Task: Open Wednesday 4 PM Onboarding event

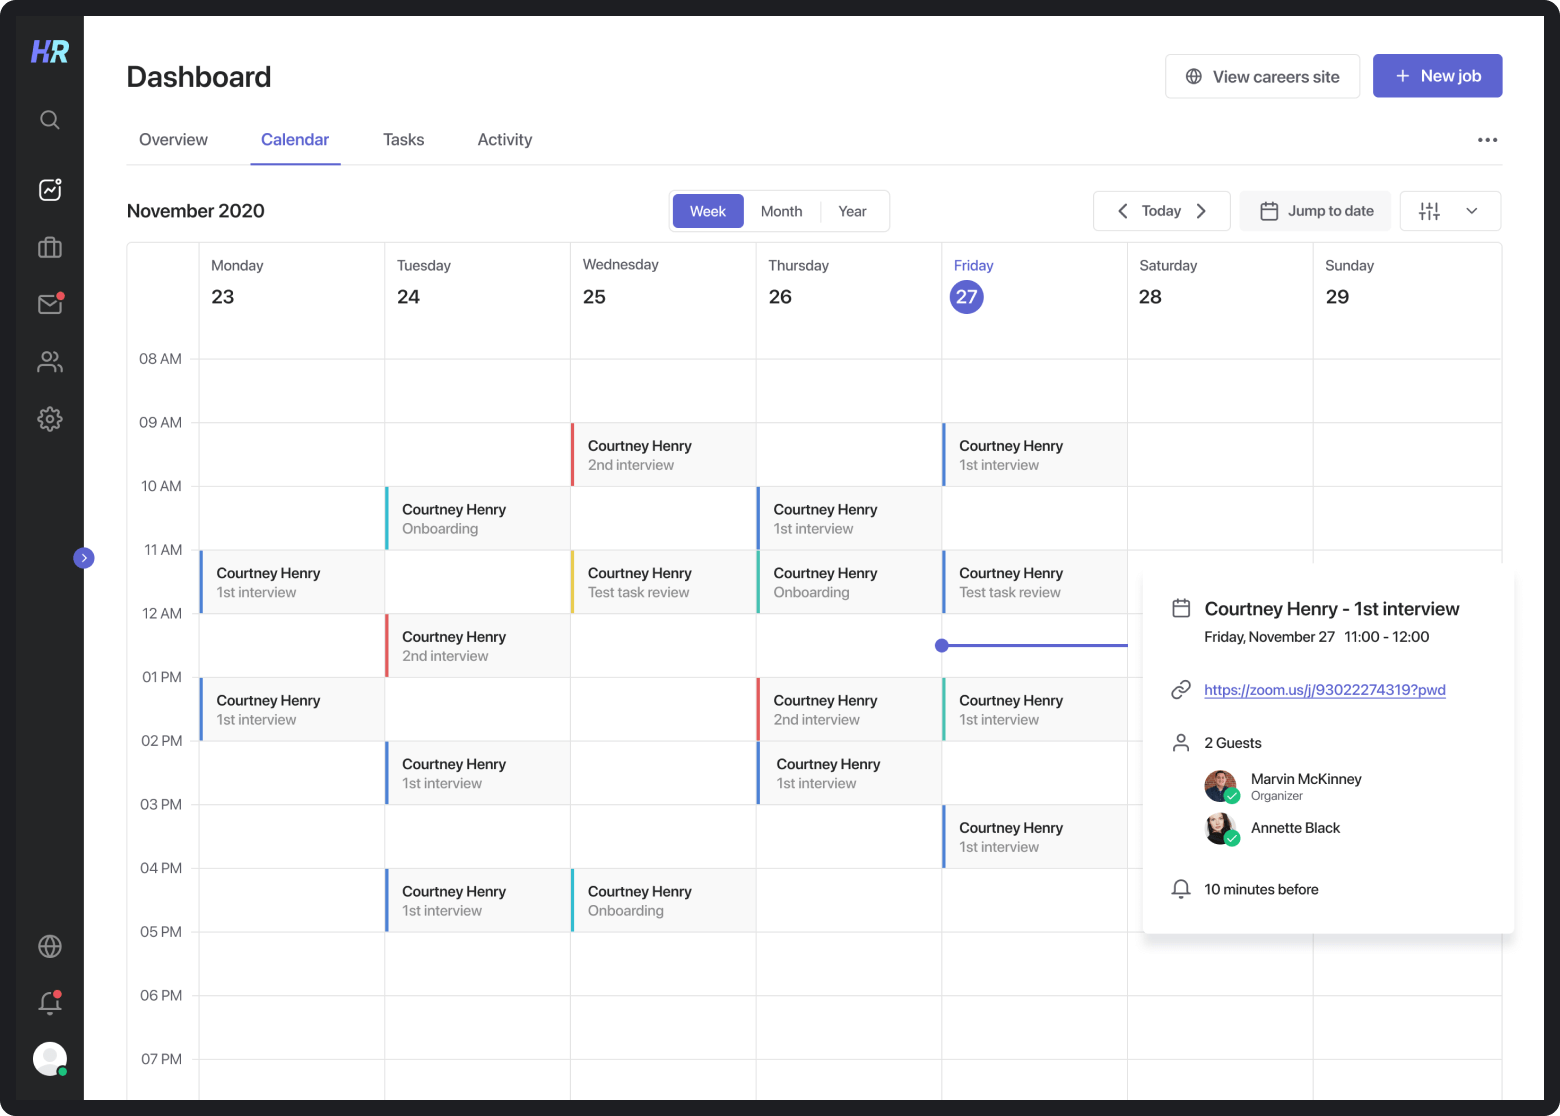Action: click(663, 900)
